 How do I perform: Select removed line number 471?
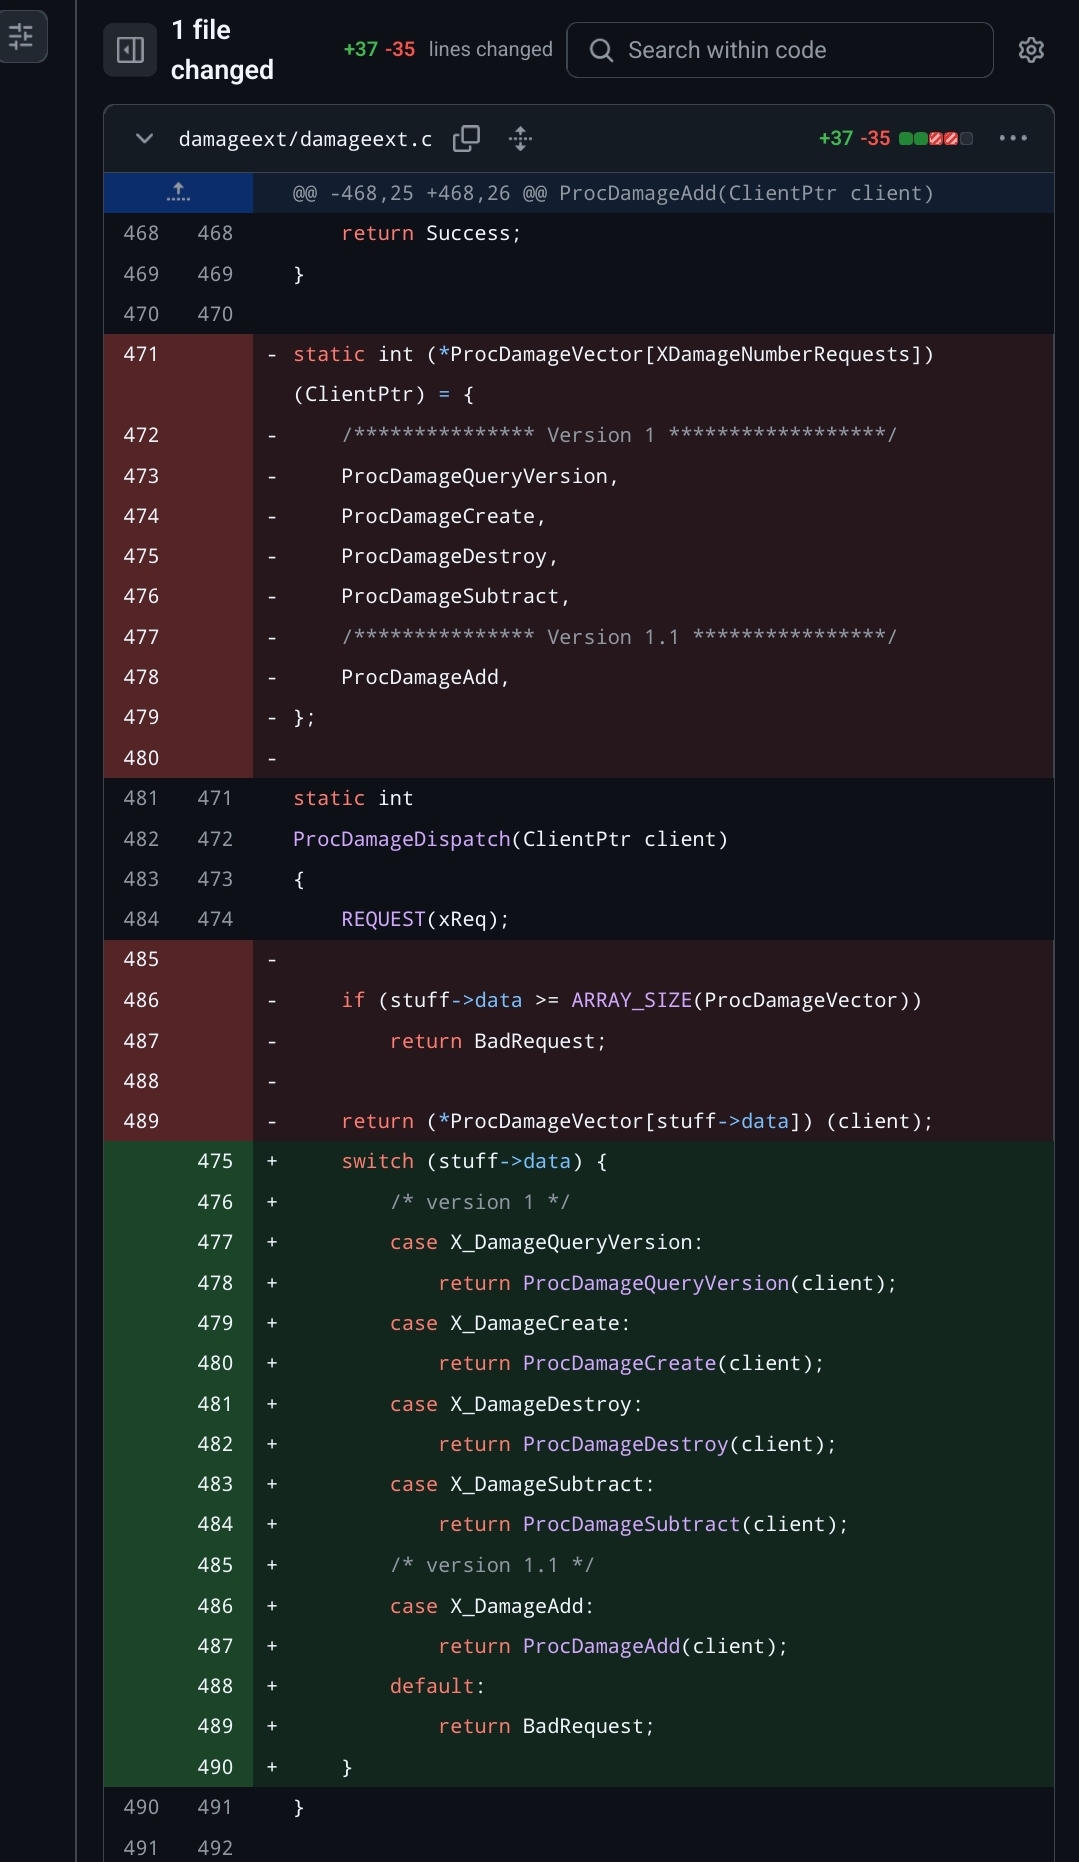[141, 354]
